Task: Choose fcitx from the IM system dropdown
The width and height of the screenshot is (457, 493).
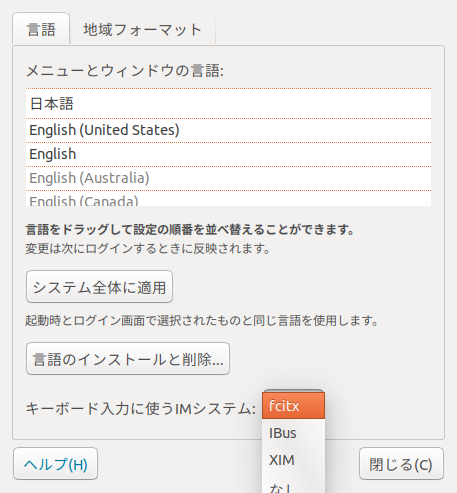Action: (x=293, y=406)
